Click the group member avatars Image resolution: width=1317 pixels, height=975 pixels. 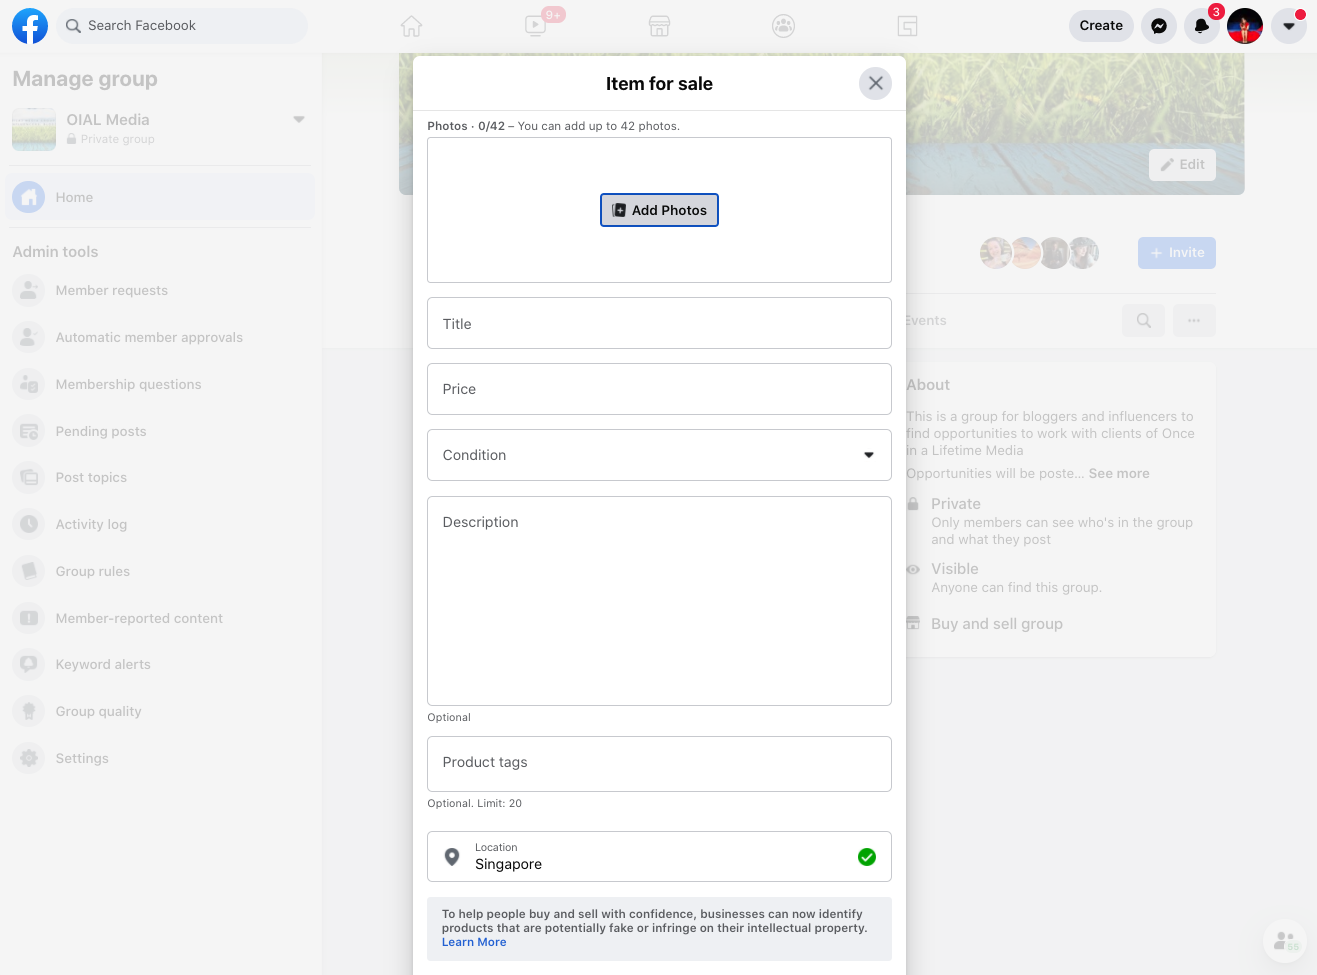[x=1040, y=253]
